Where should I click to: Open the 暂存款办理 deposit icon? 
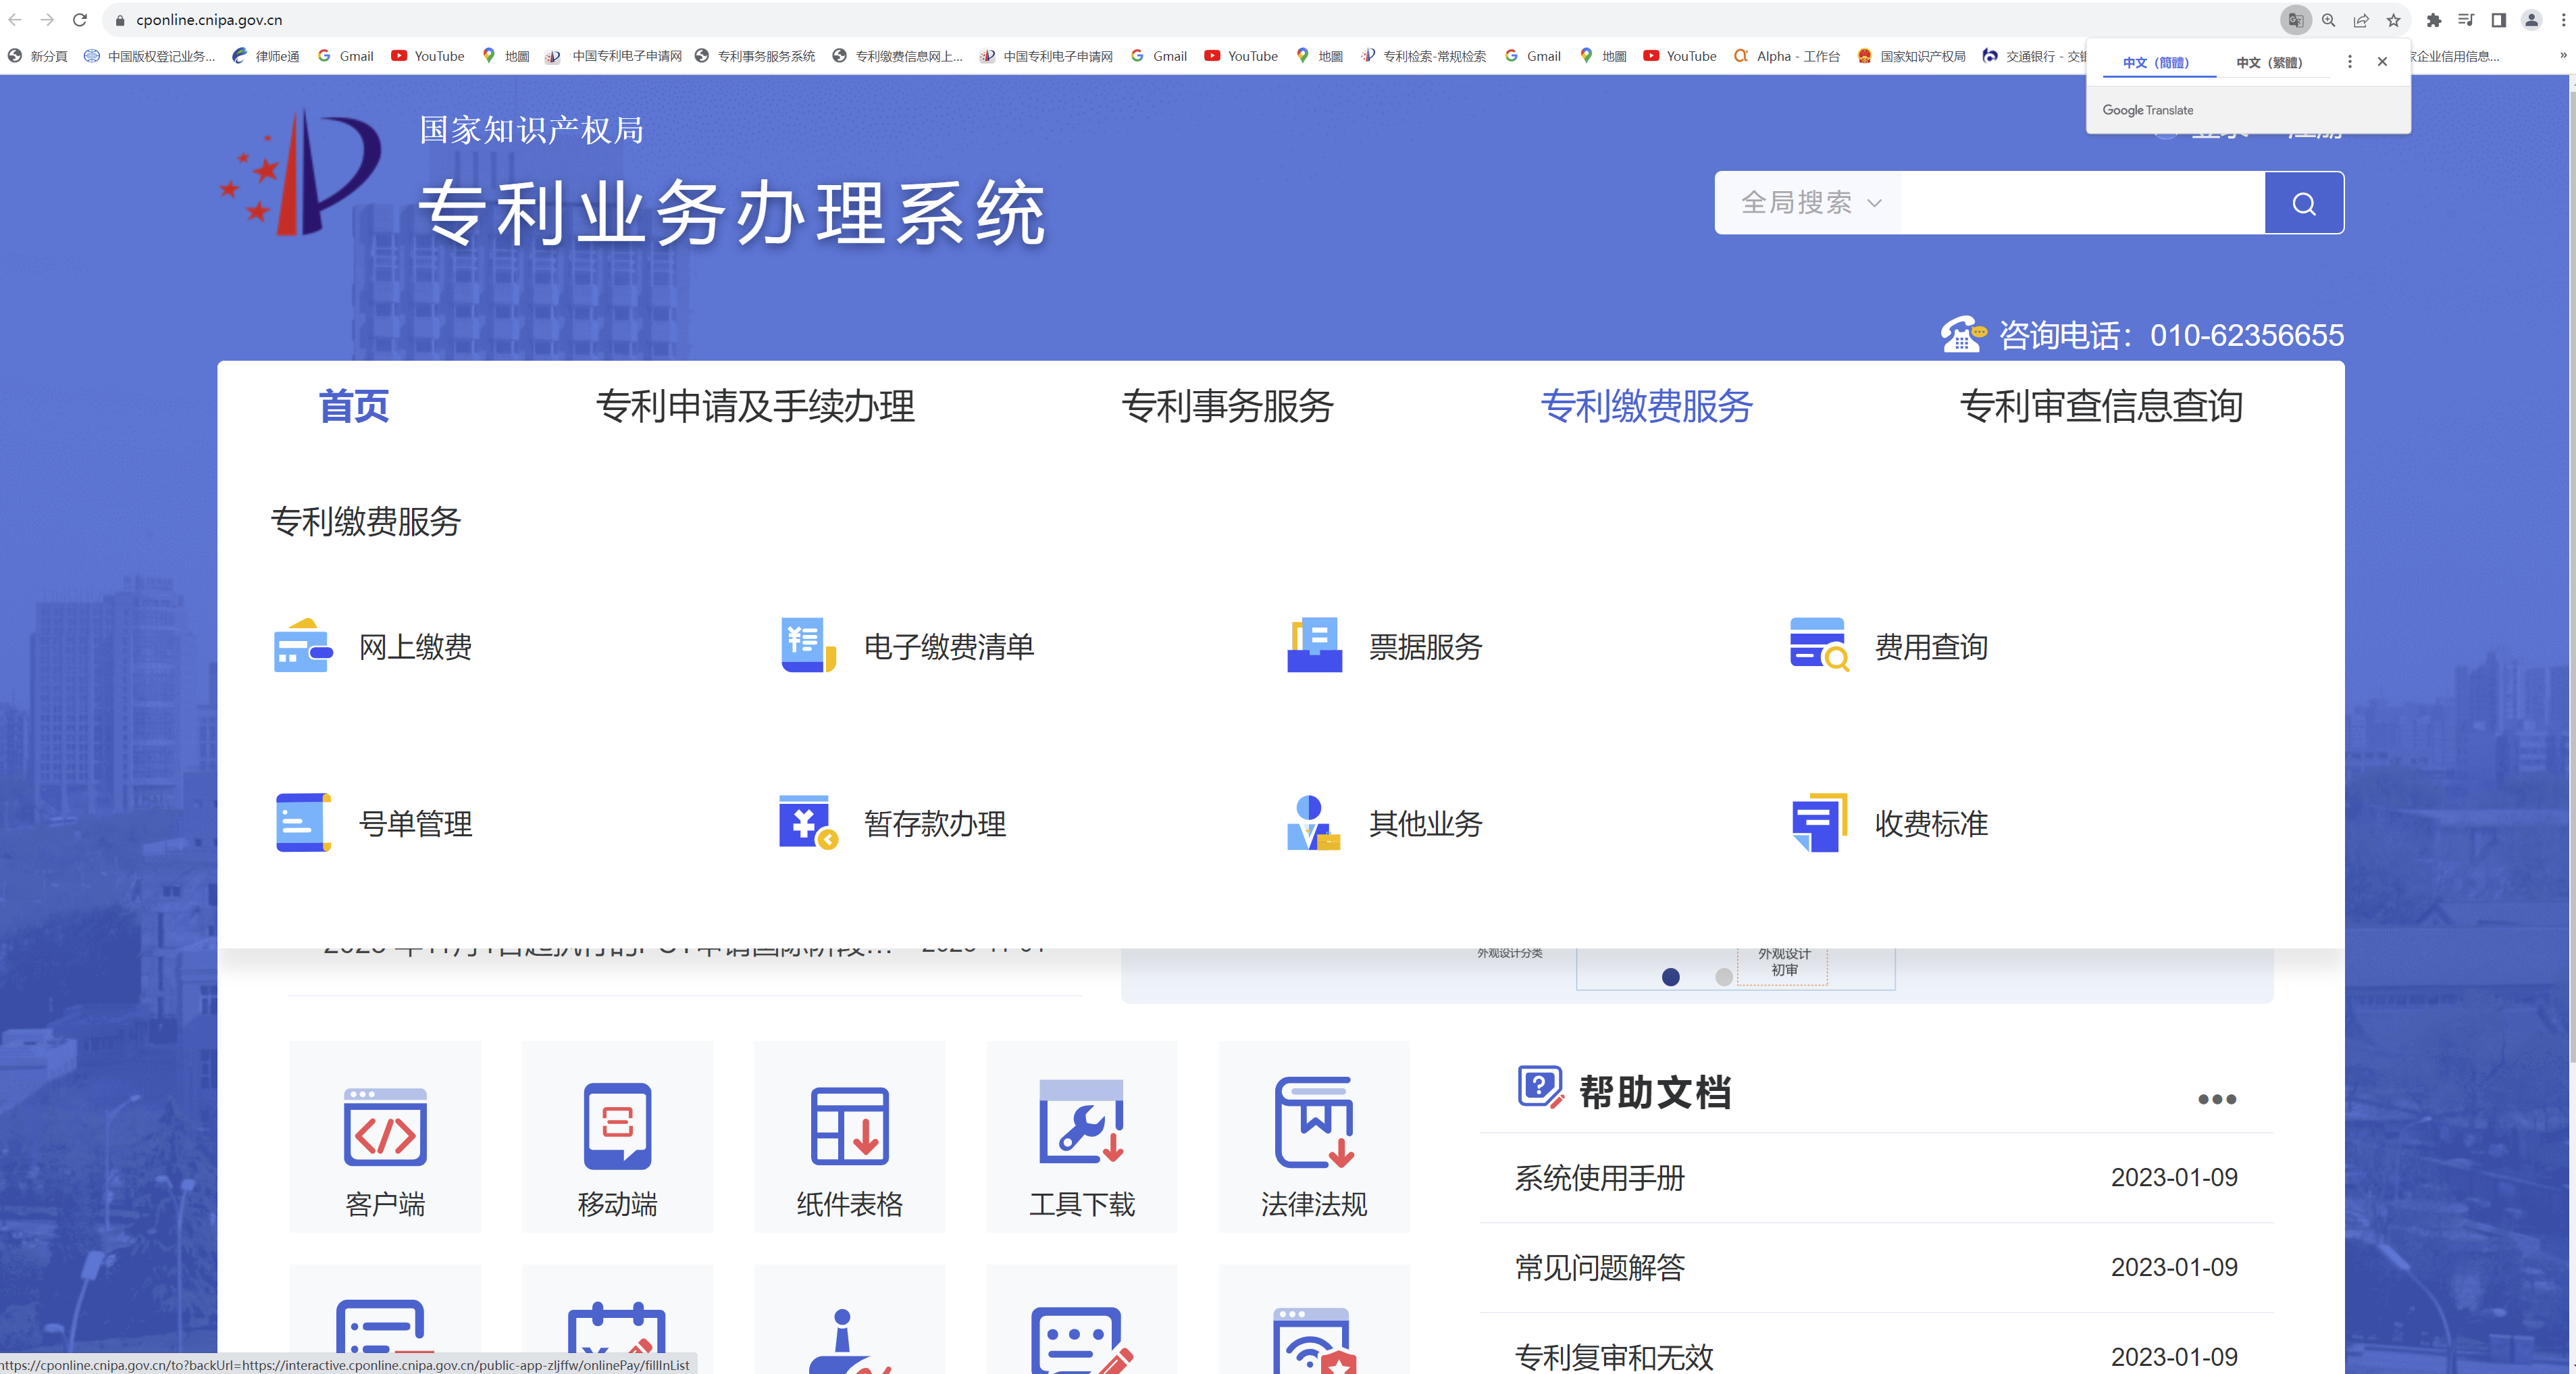808,823
